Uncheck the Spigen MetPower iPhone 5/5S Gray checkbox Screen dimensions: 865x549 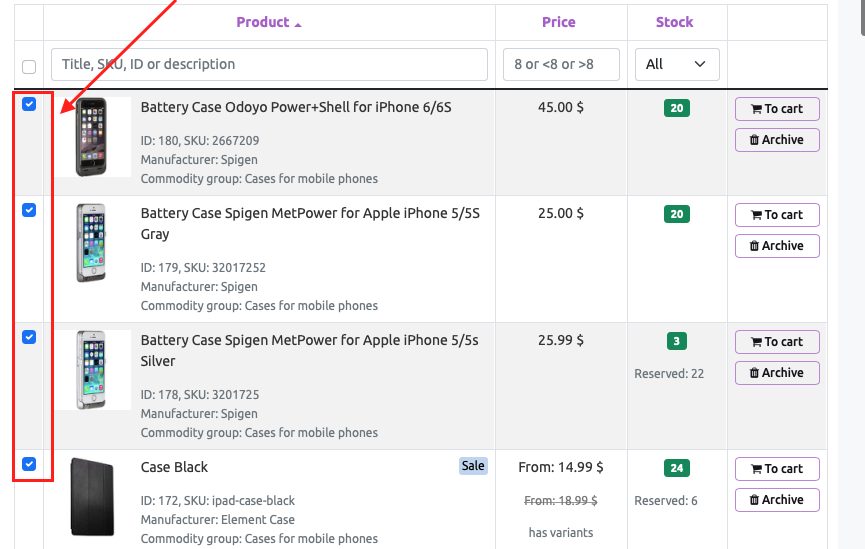[29, 210]
